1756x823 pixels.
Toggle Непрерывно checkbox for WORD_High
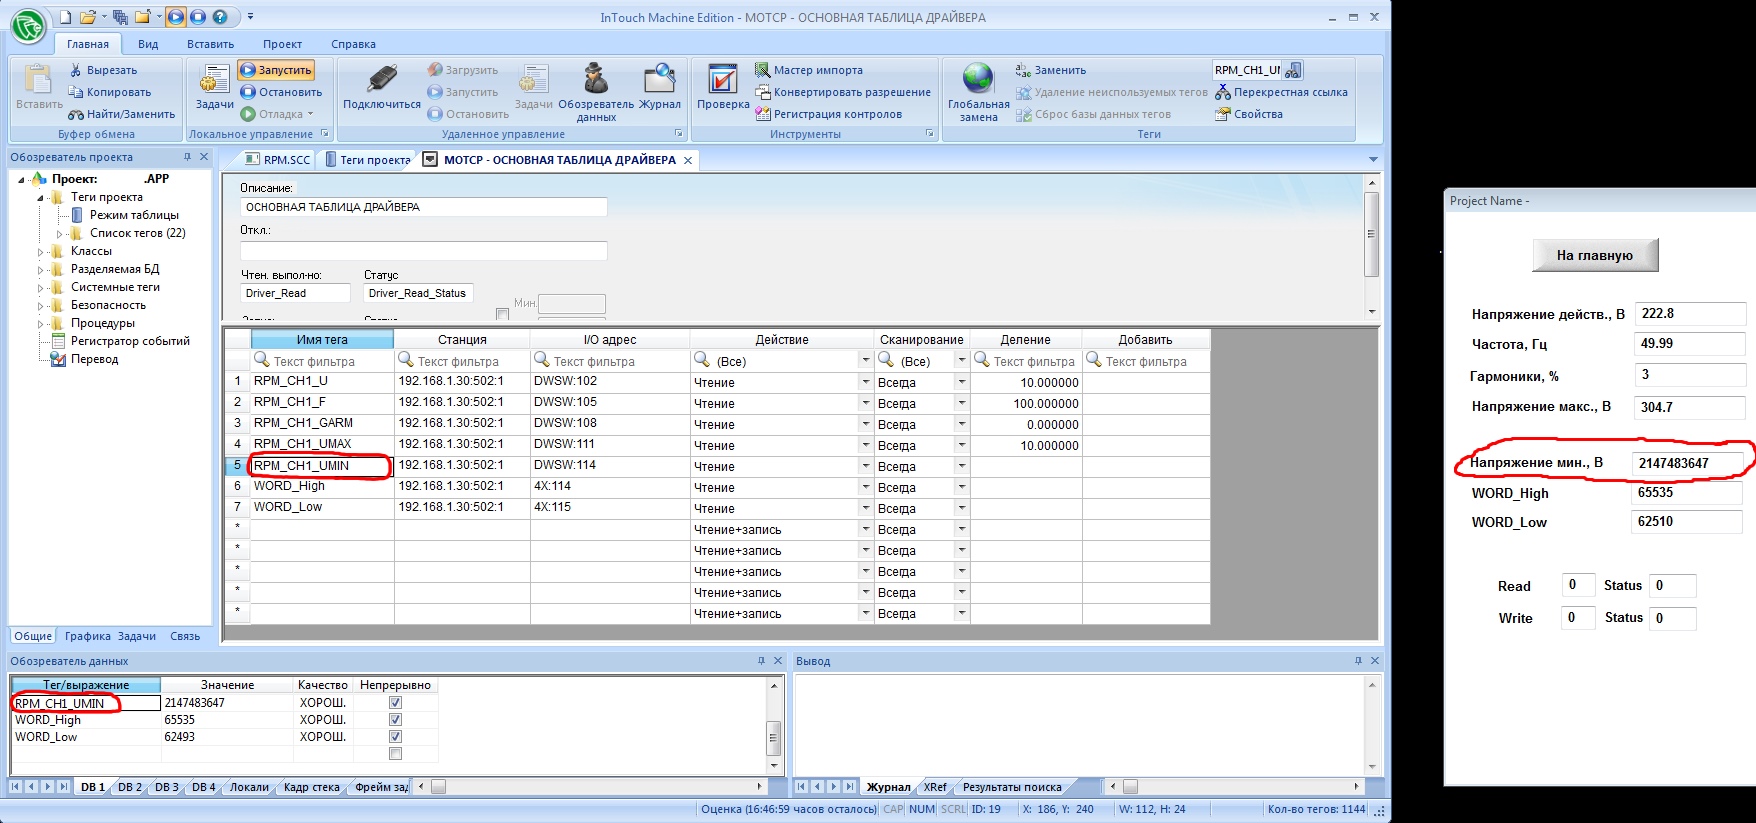[x=395, y=720]
